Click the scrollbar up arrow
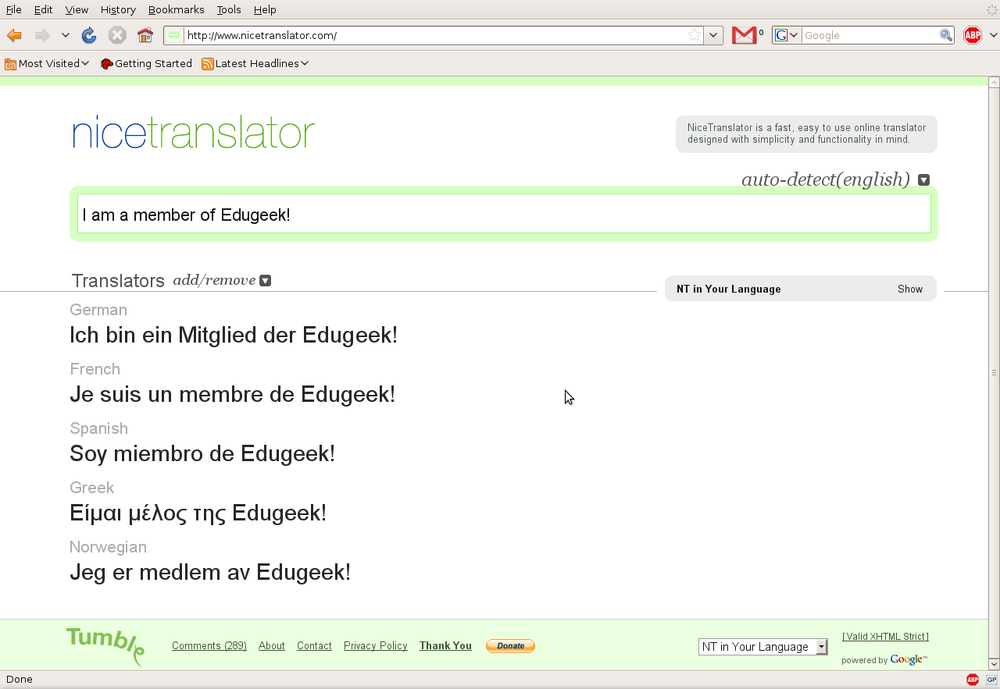1000x689 pixels. [994, 82]
